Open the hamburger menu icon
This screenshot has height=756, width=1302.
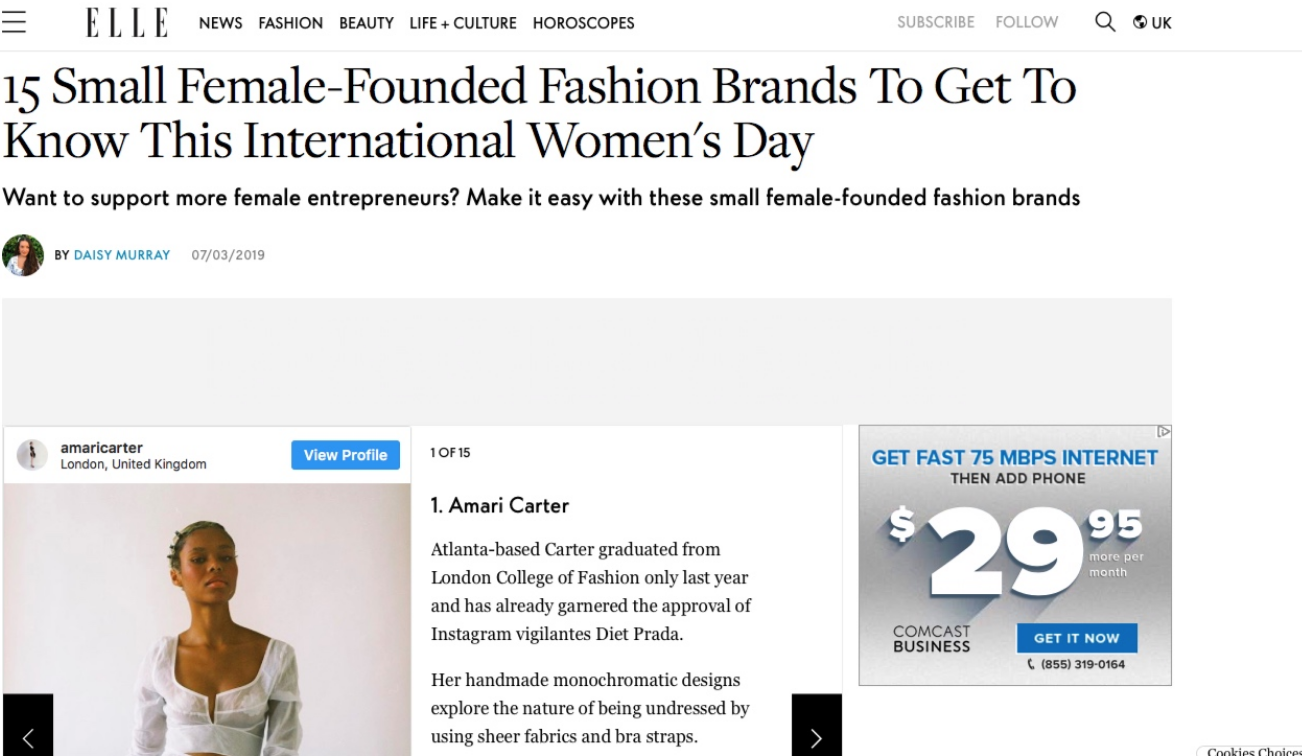click(13, 22)
